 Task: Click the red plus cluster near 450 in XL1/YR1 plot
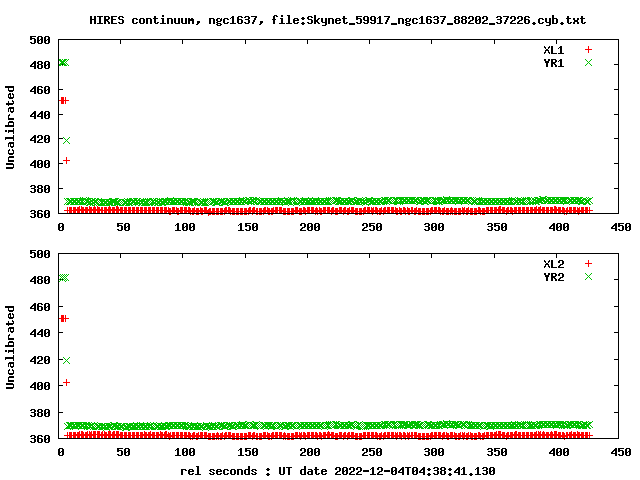click(64, 100)
